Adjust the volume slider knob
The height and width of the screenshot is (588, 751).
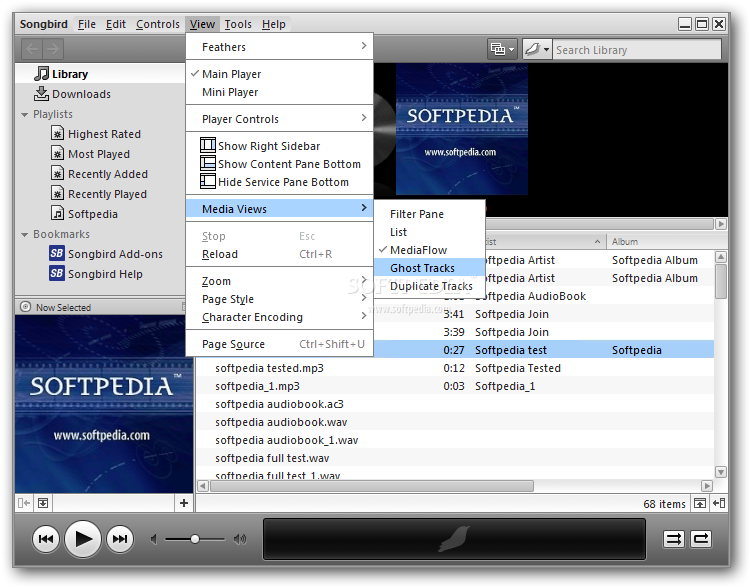[x=195, y=539]
